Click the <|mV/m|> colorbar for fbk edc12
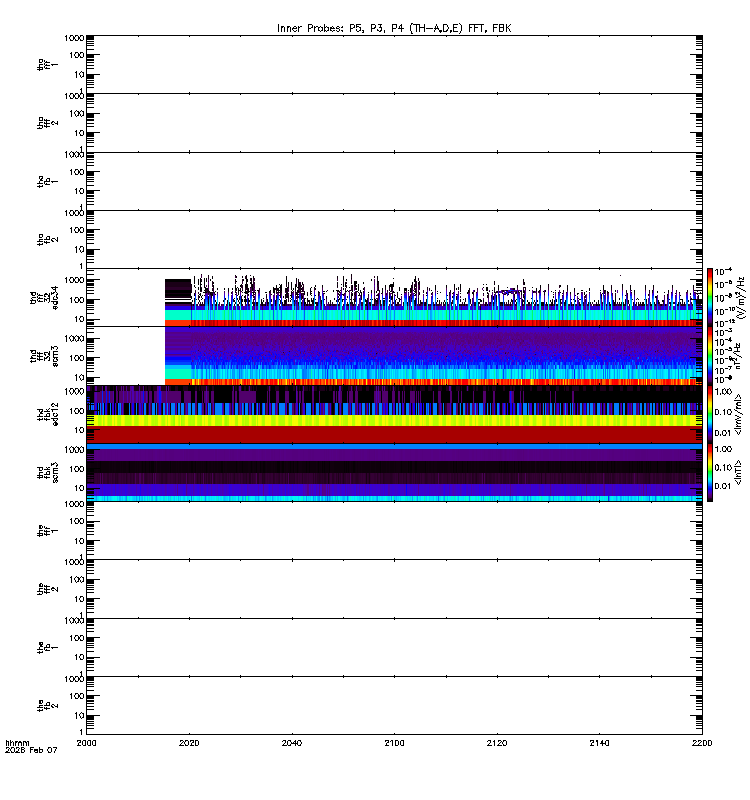The width and height of the screenshot is (750, 800). click(710, 414)
